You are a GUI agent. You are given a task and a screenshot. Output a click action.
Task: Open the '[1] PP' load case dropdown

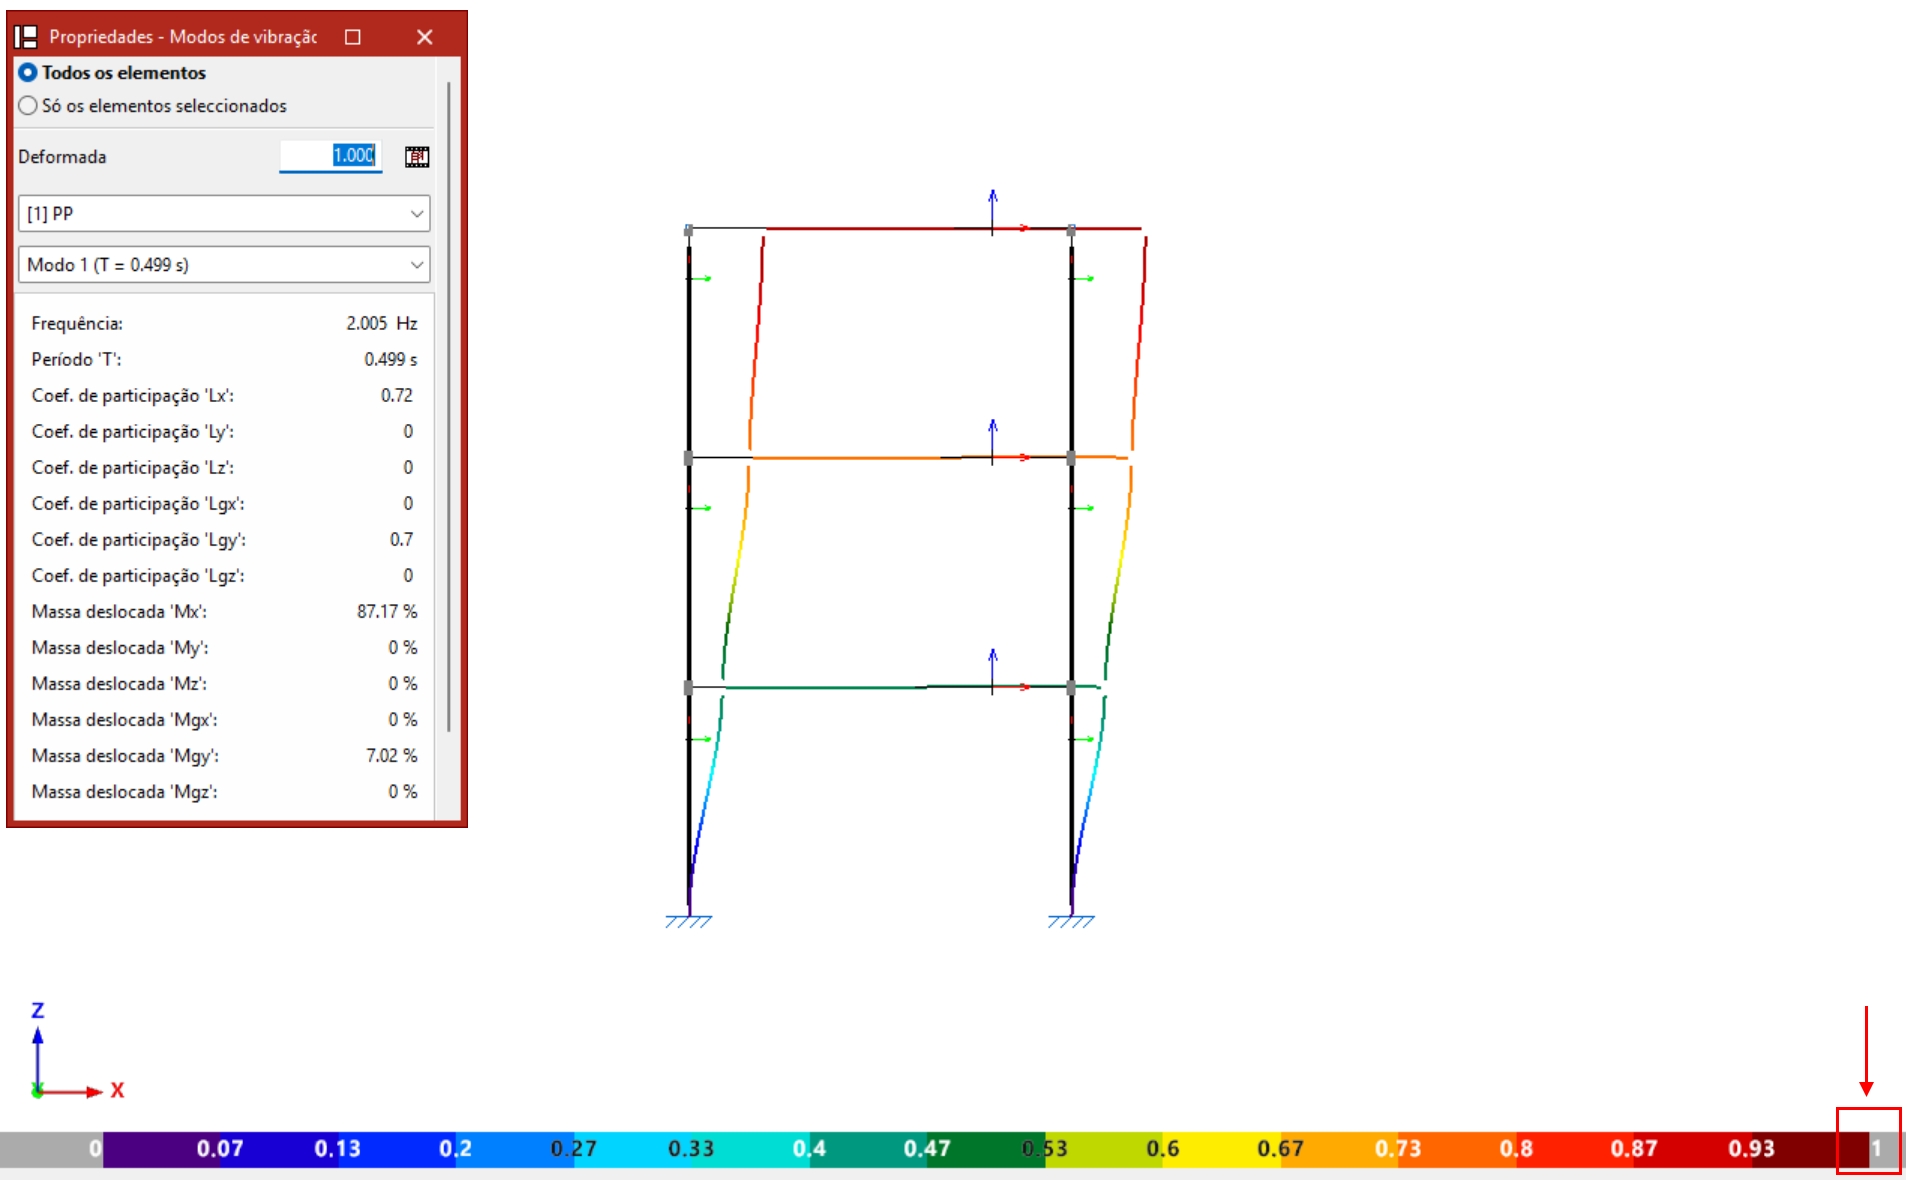click(x=224, y=213)
